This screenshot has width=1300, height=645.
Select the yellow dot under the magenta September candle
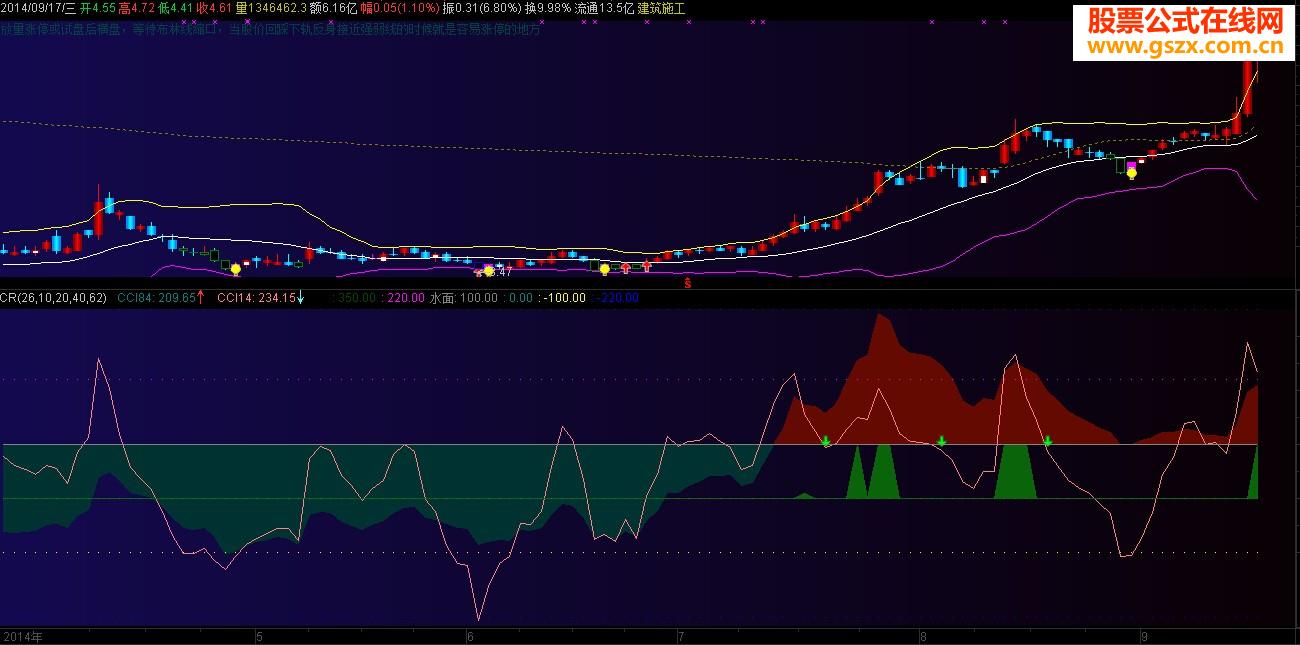click(1131, 173)
